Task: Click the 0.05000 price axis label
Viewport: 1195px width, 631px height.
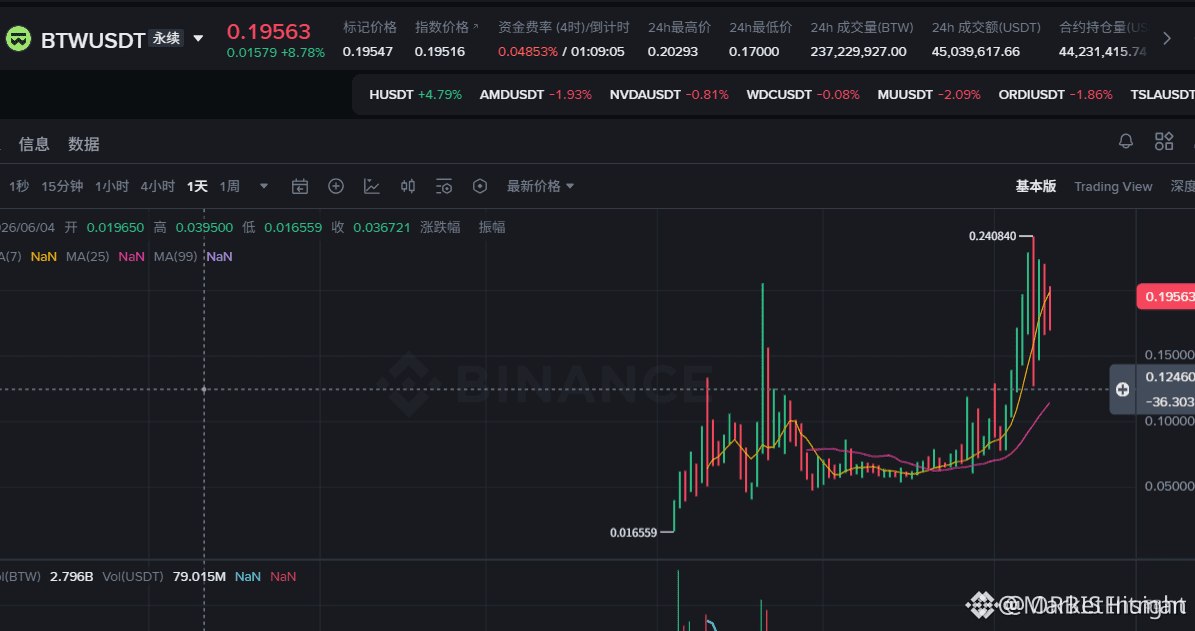Action: (1169, 485)
